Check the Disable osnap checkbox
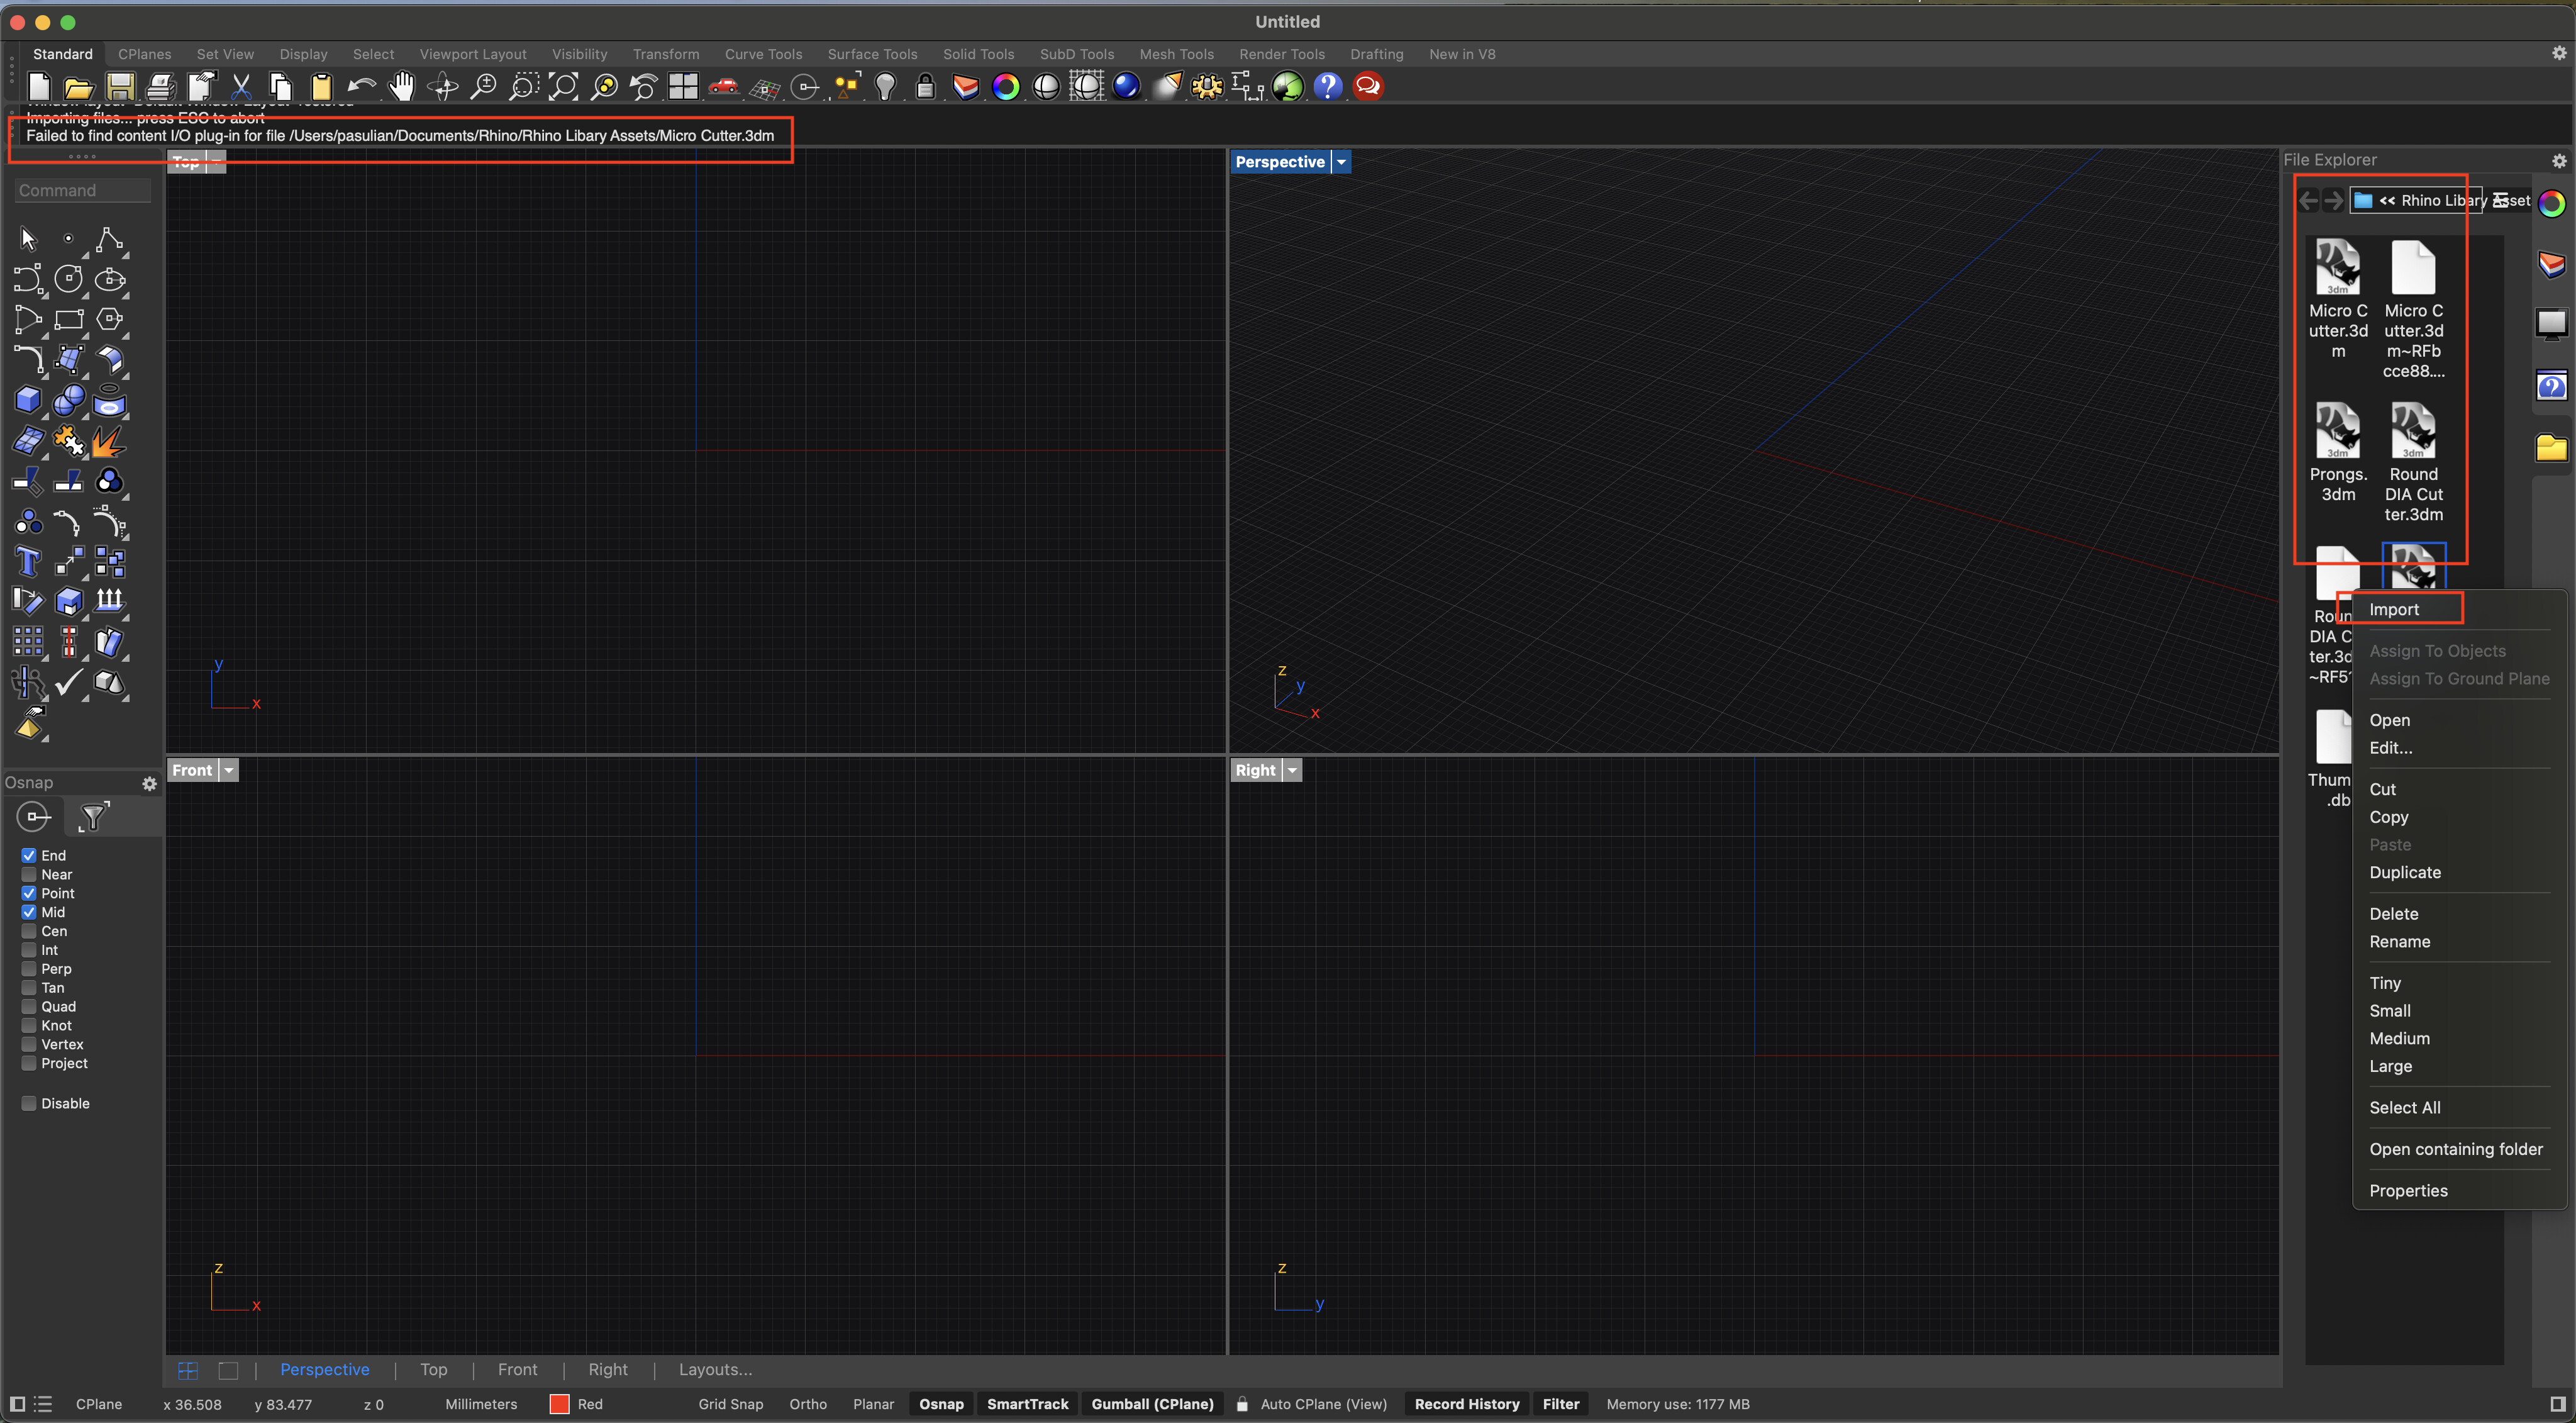2576x1423 pixels. 29,1103
